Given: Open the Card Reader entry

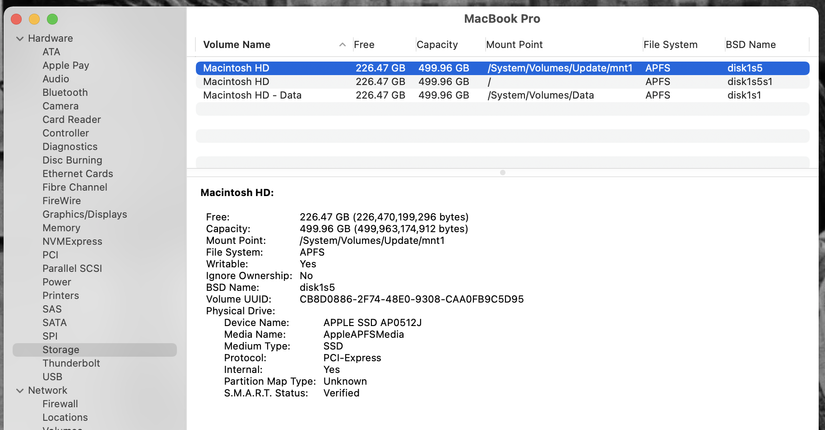Looking at the screenshot, I should pos(72,119).
